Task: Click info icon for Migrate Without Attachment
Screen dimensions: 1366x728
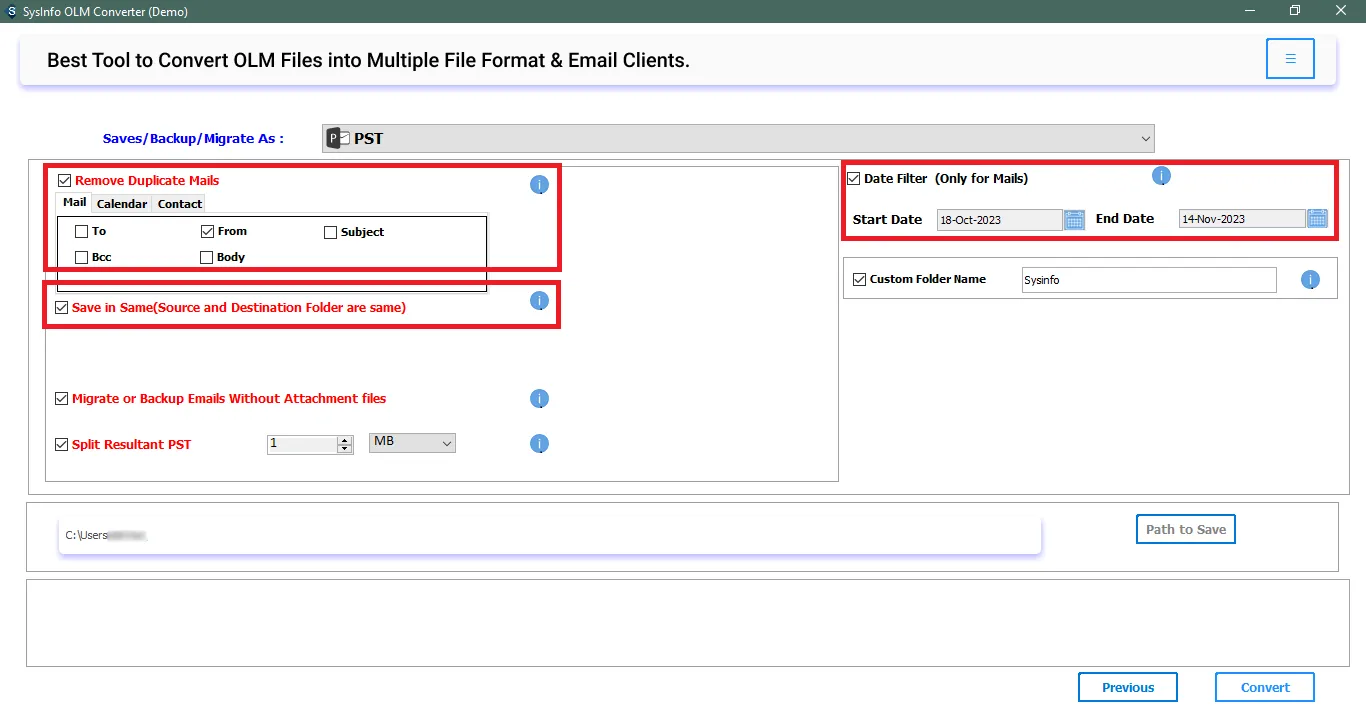Action: coord(539,399)
